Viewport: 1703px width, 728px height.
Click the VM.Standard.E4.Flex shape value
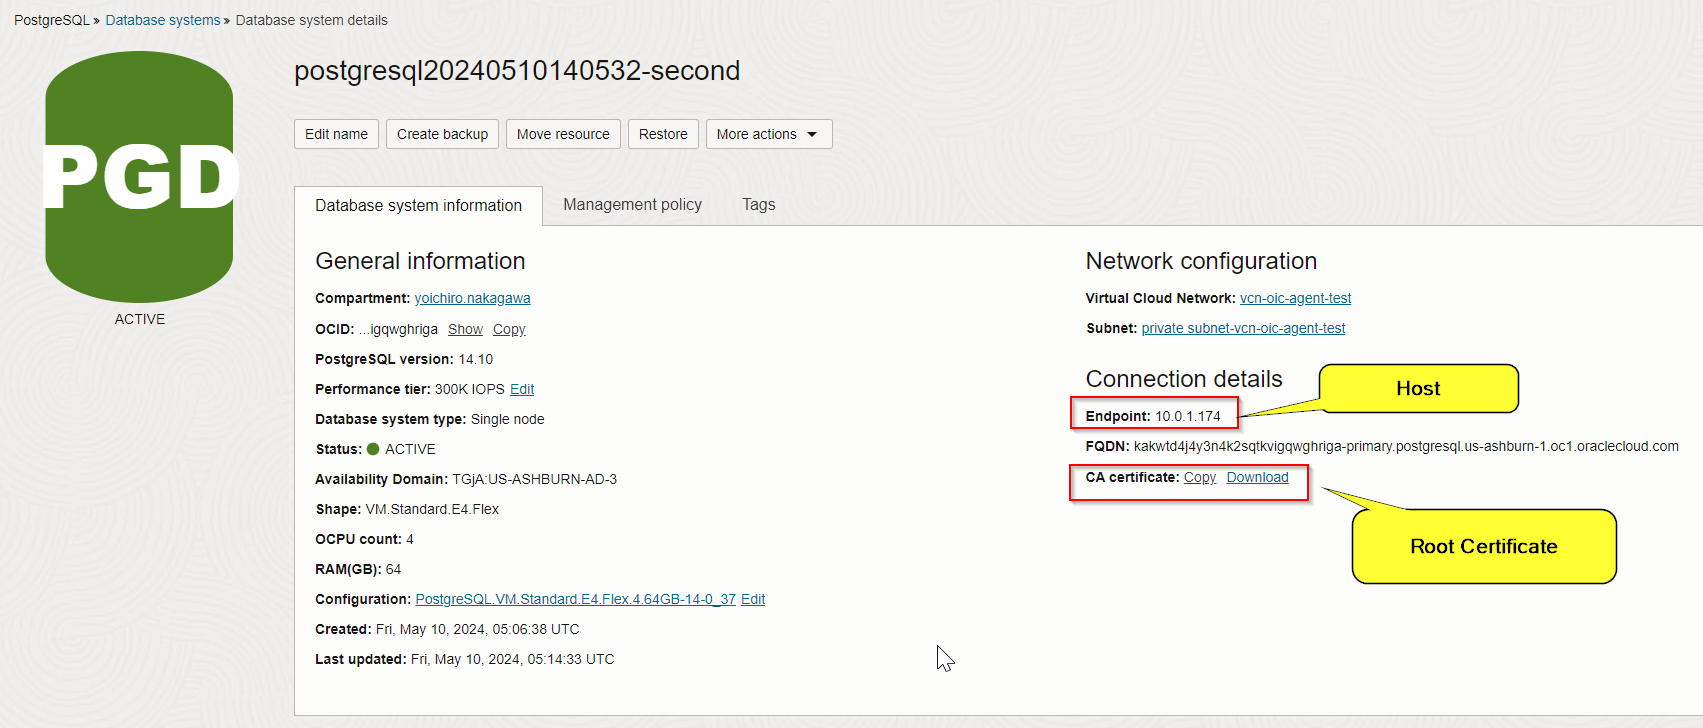[x=432, y=509]
